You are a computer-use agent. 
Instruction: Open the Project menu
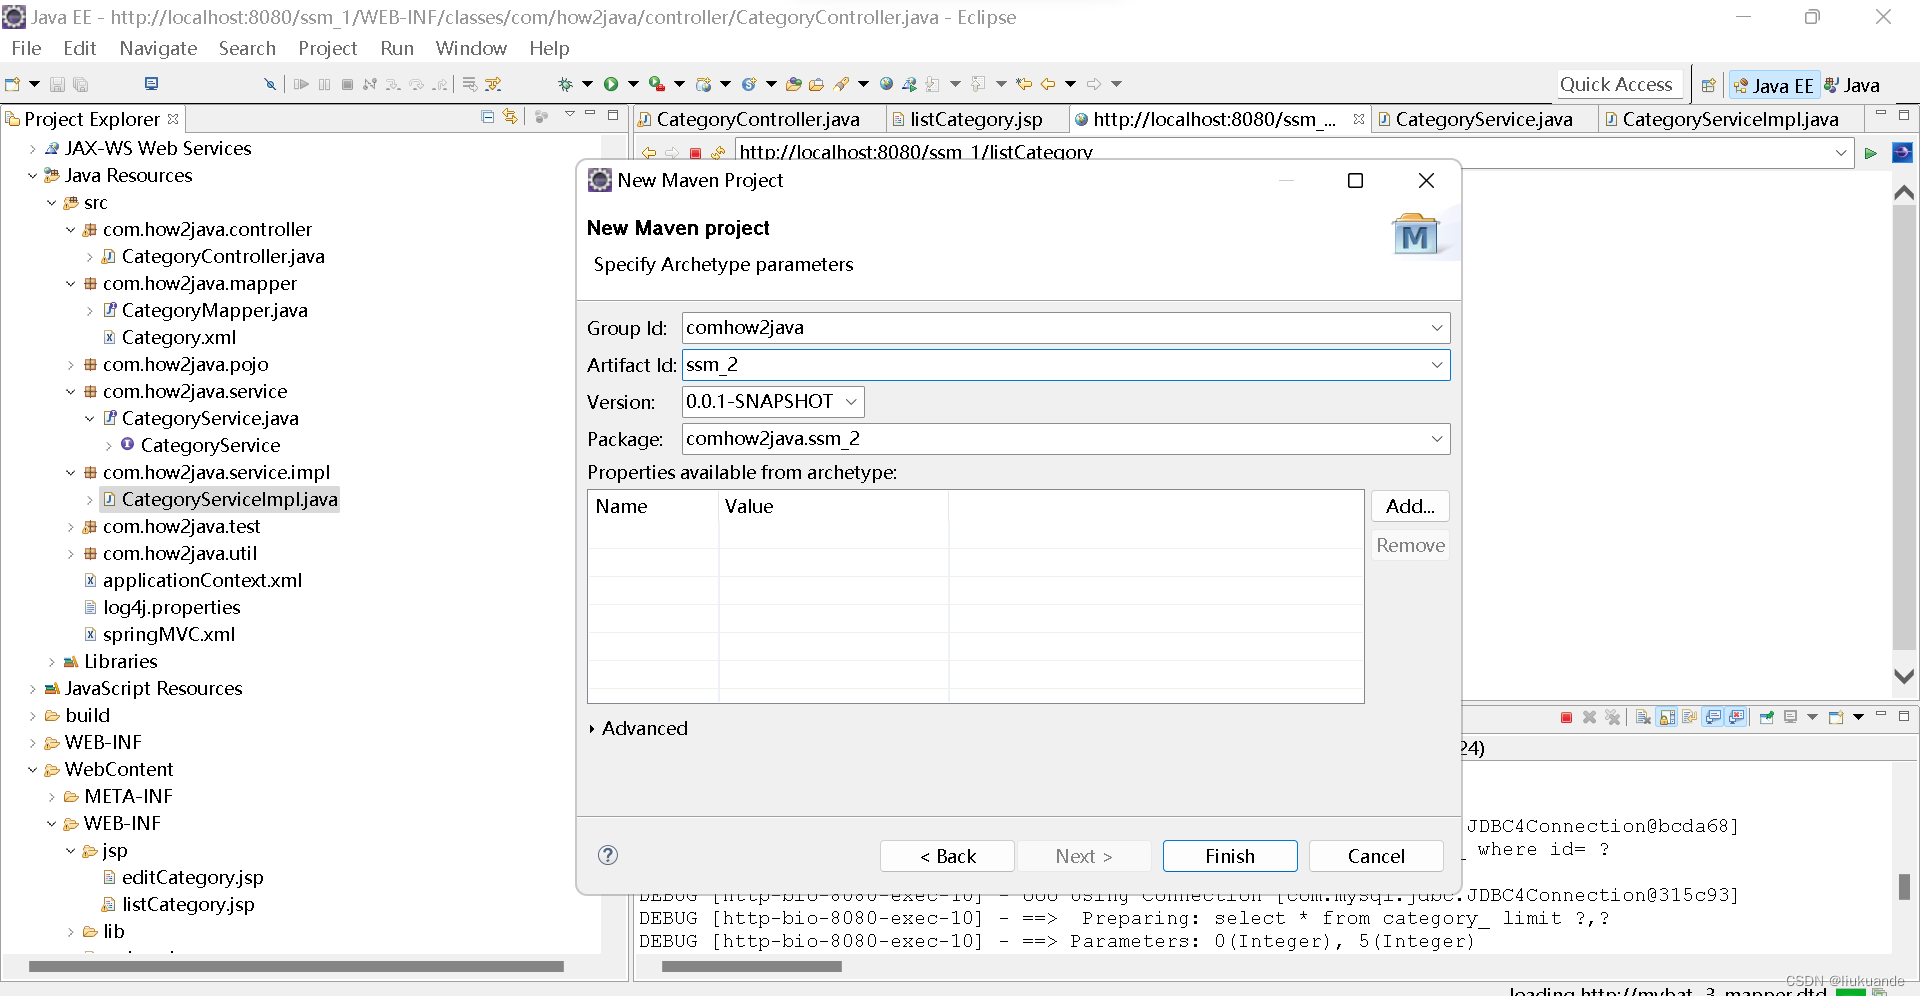327,48
